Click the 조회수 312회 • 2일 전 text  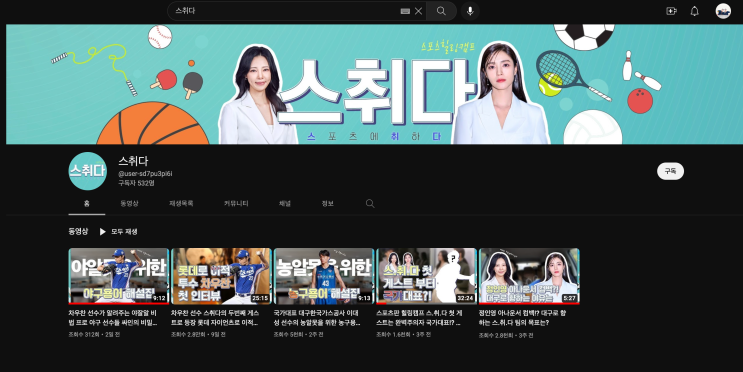tap(94, 335)
